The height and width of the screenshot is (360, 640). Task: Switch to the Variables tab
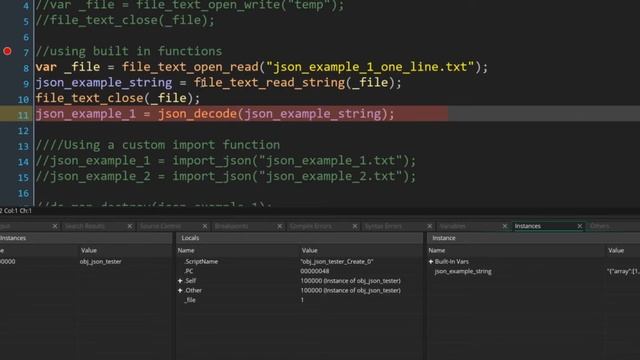coord(453,226)
